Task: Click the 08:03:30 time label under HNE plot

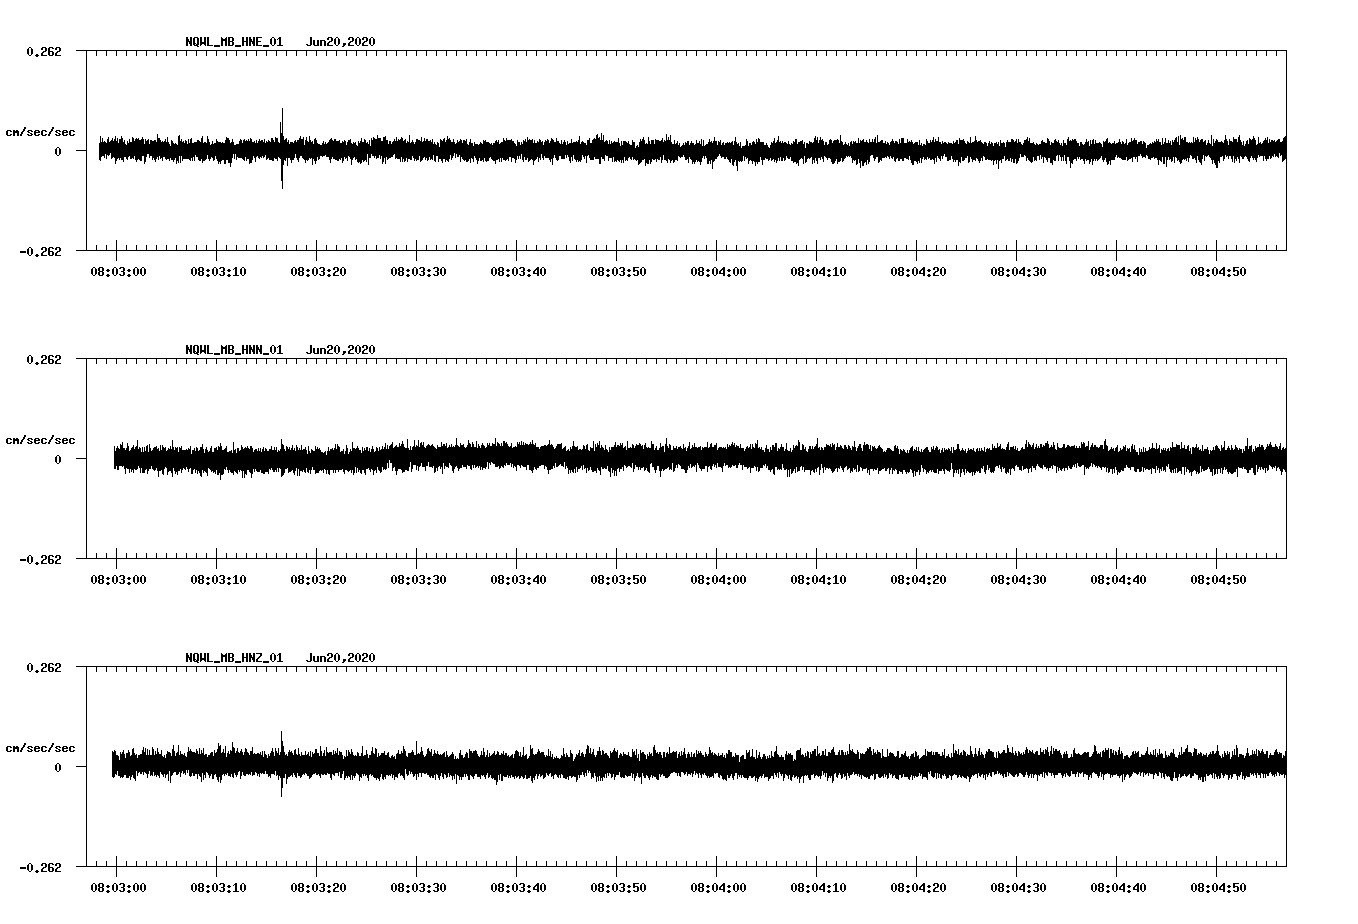Action: (418, 272)
